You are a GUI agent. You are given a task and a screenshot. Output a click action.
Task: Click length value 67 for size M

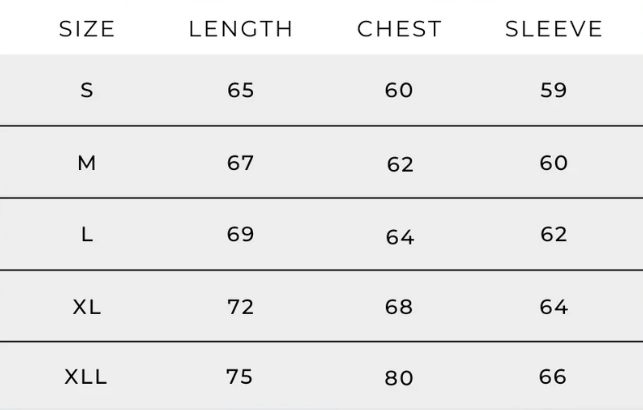coord(241,163)
